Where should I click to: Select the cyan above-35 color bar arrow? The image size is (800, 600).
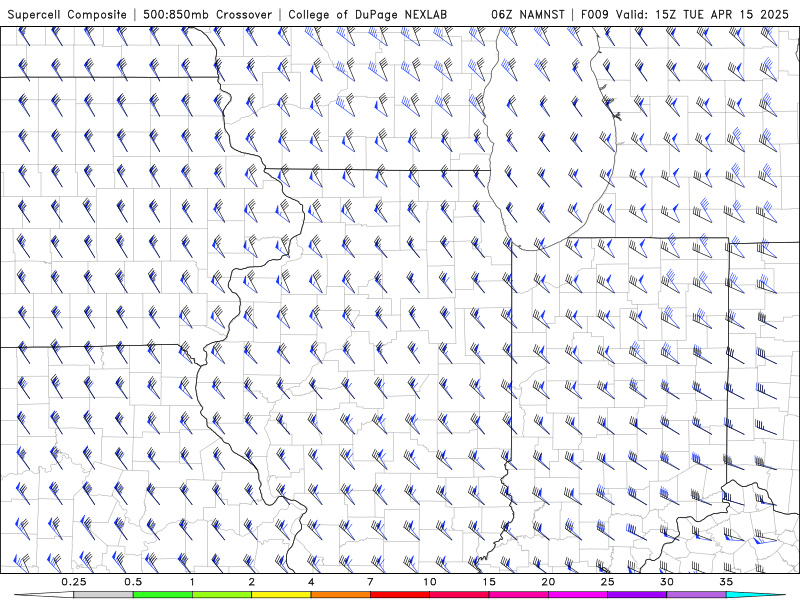756,595
